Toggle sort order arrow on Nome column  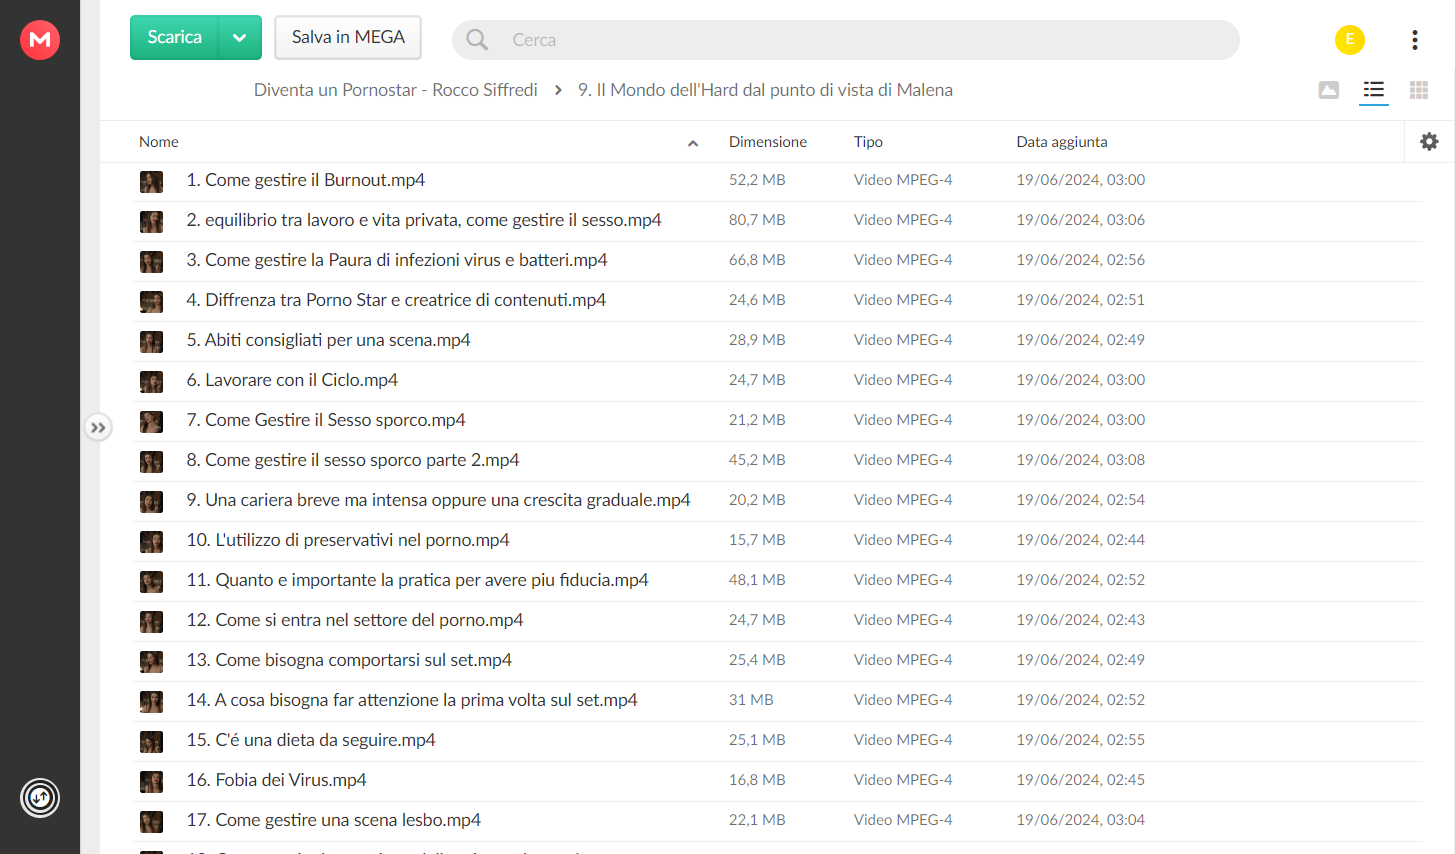pyautogui.click(x=693, y=143)
